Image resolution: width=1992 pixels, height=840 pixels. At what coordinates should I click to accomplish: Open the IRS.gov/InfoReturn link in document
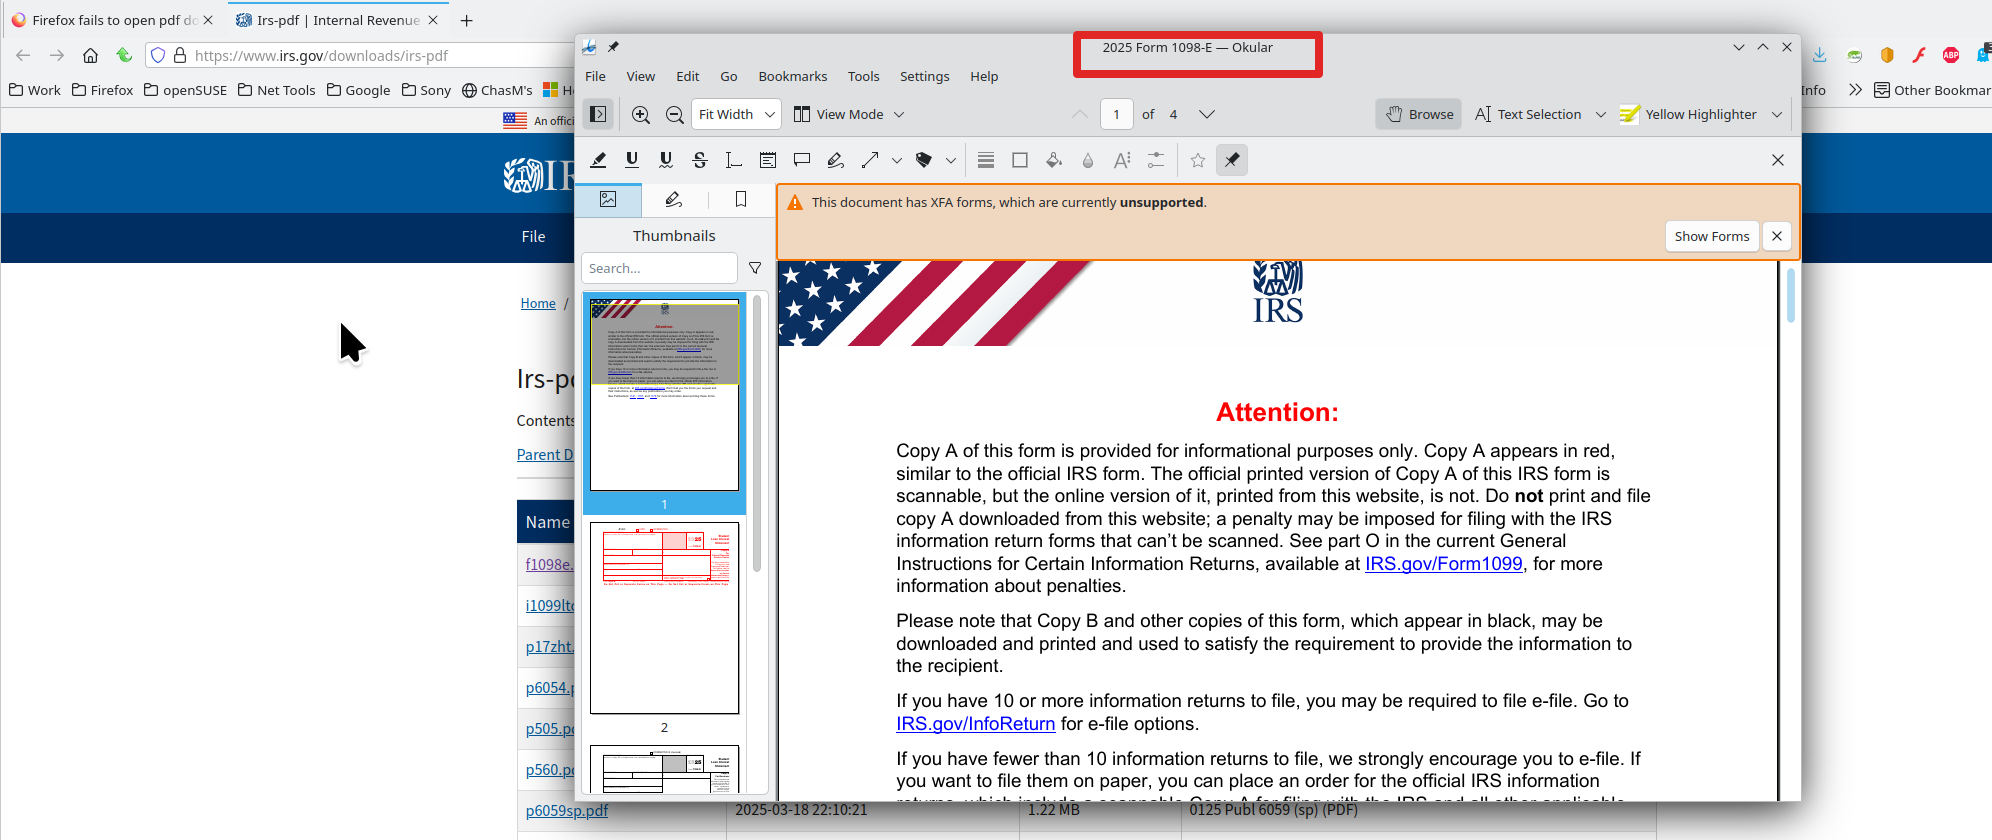click(976, 724)
